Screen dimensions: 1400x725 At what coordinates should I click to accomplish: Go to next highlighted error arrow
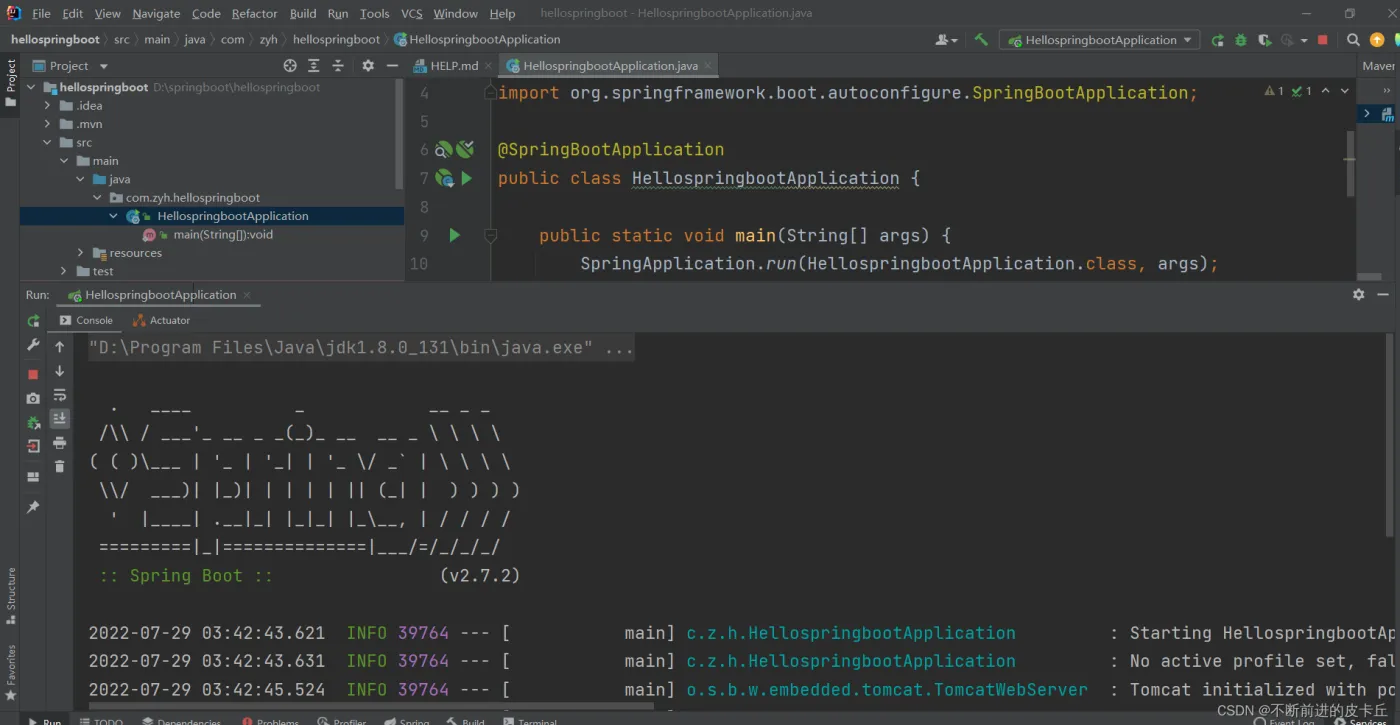pyautogui.click(x=1345, y=91)
